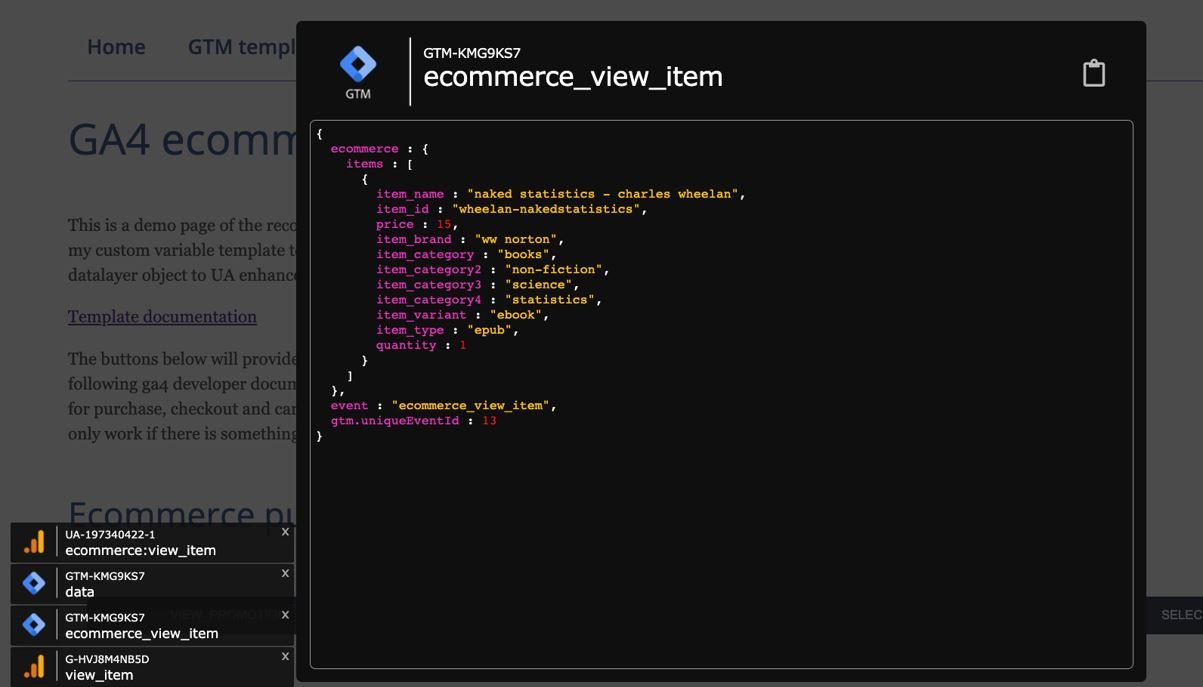The width and height of the screenshot is (1203, 687).
Task: Click the GA4 ecommerce page heading
Action: 182,140
